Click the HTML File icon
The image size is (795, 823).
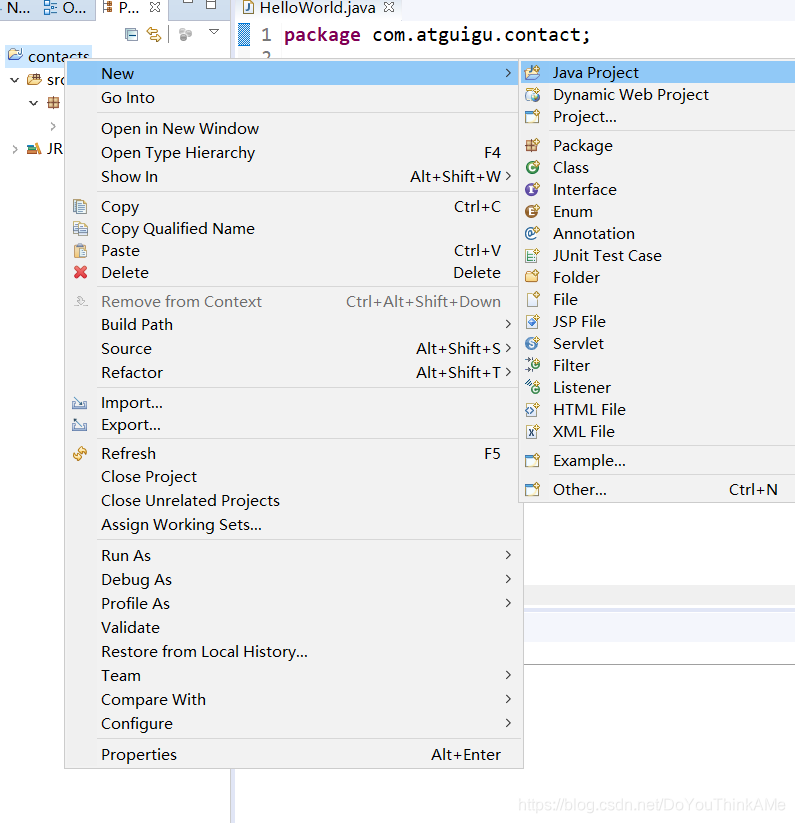[x=532, y=409]
